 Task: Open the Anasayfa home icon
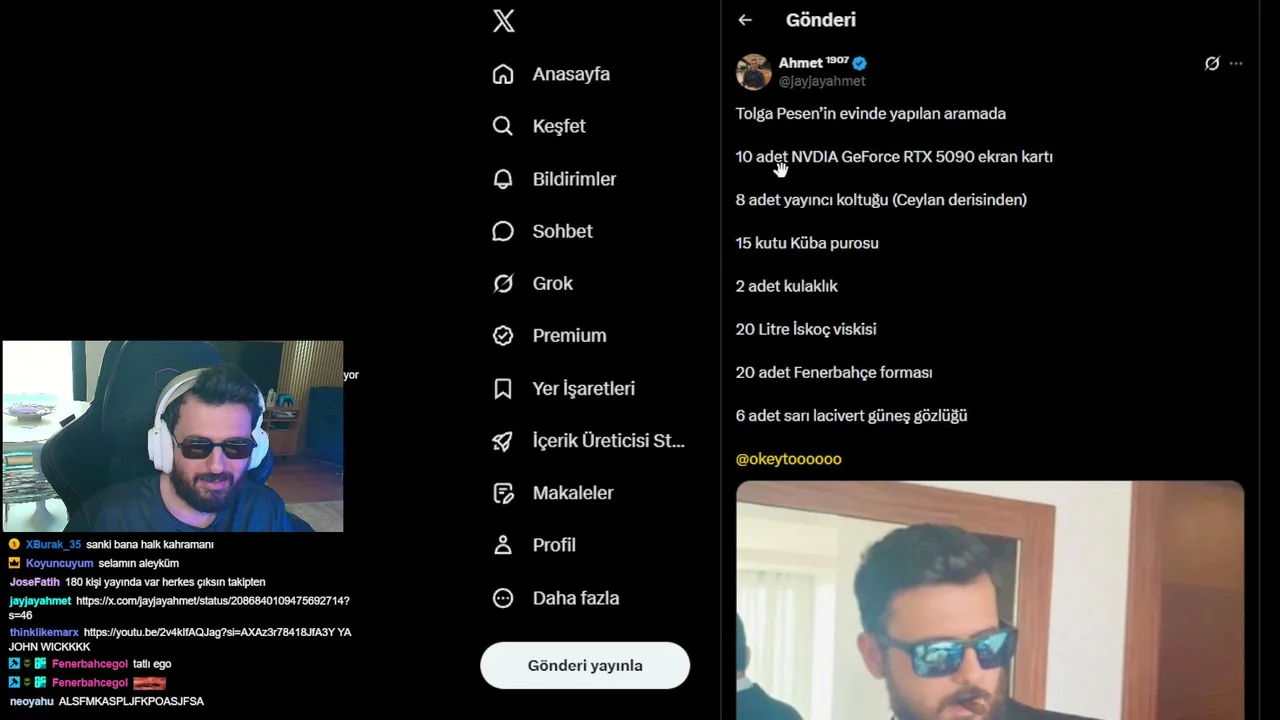[503, 74]
